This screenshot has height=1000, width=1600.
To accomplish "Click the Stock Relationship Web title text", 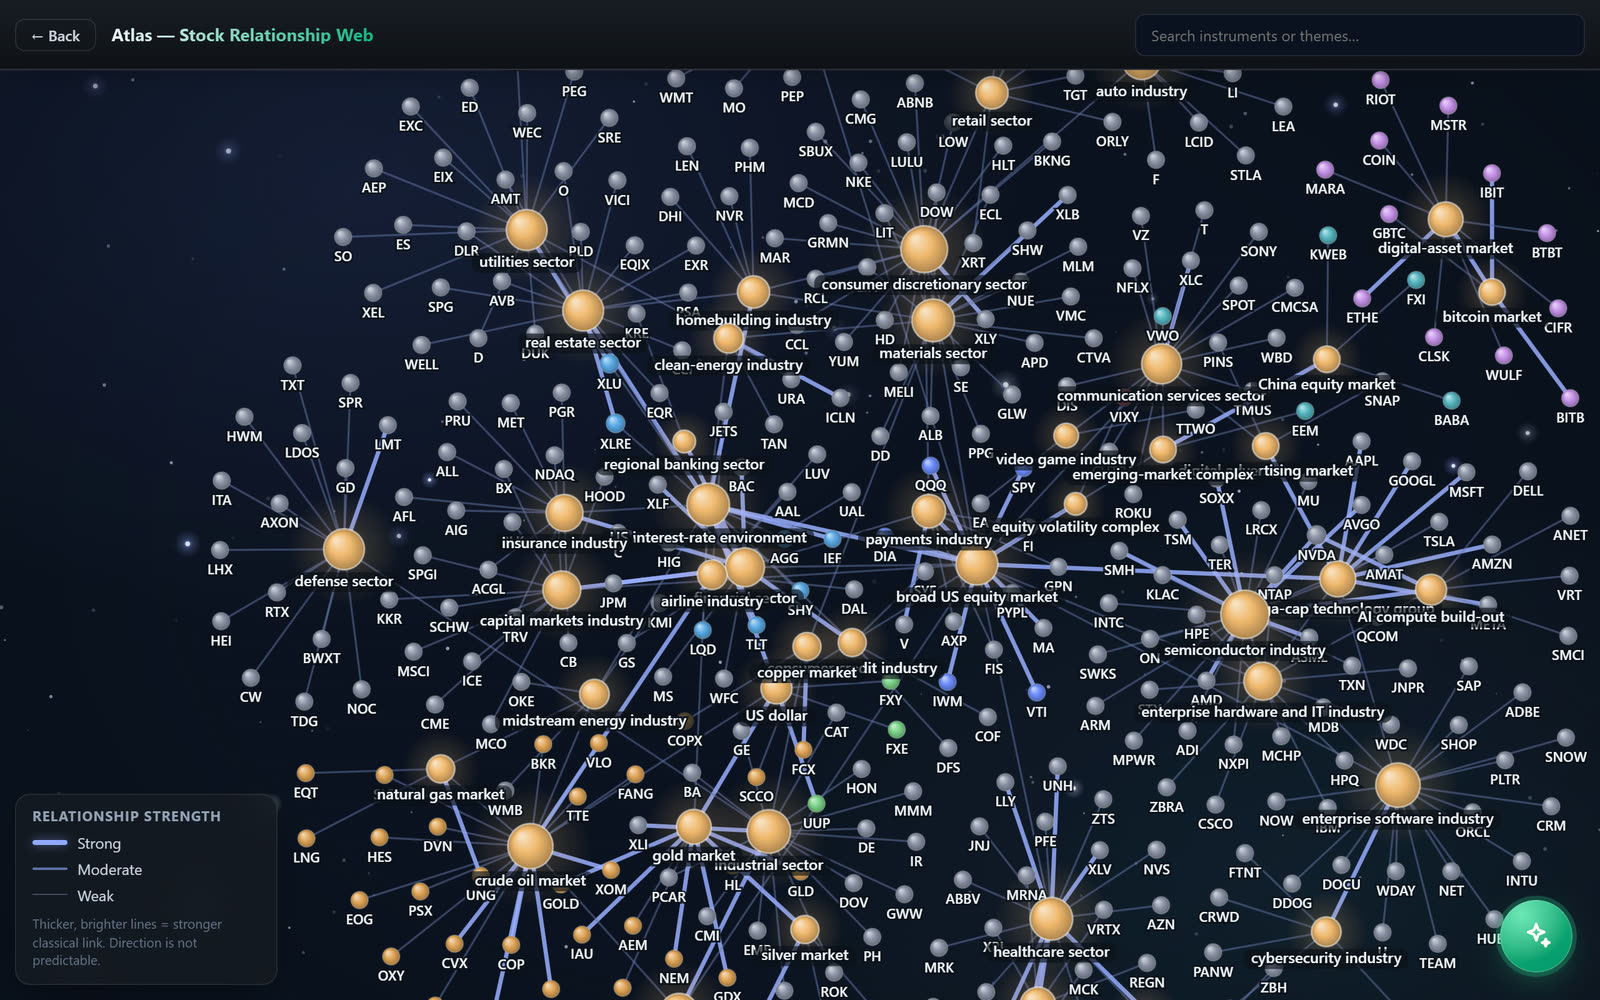I will pyautogui.click(x=276, y=35).
